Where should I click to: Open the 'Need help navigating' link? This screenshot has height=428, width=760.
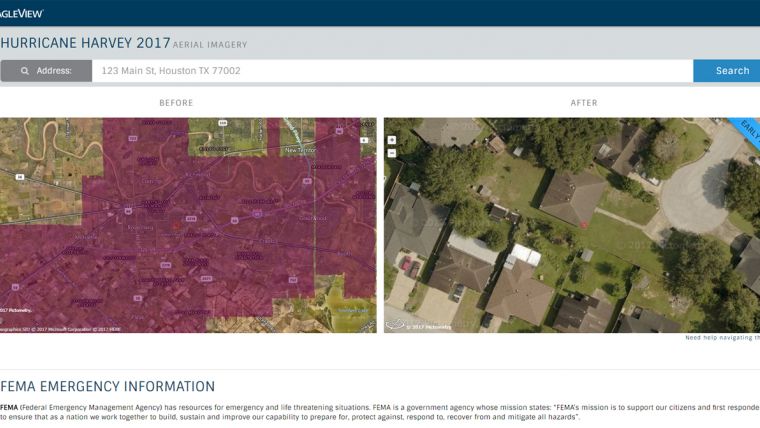[722, 337]
